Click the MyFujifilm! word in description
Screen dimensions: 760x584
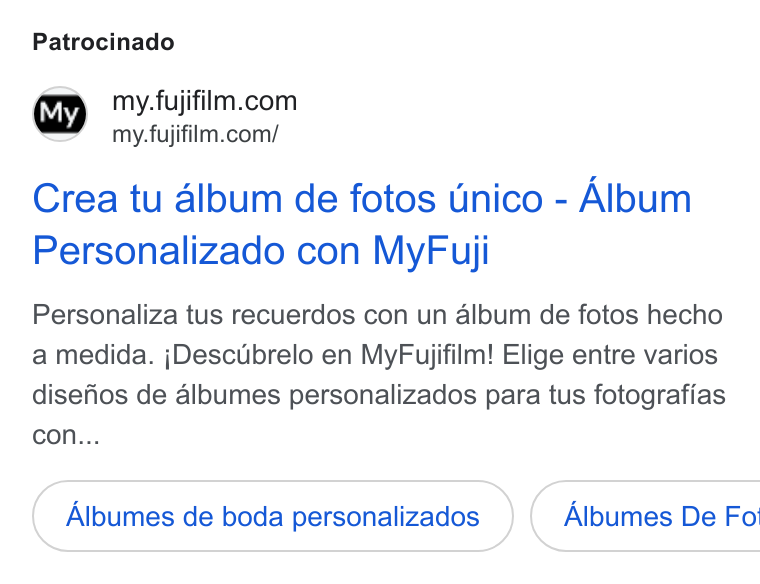point(427,355)
